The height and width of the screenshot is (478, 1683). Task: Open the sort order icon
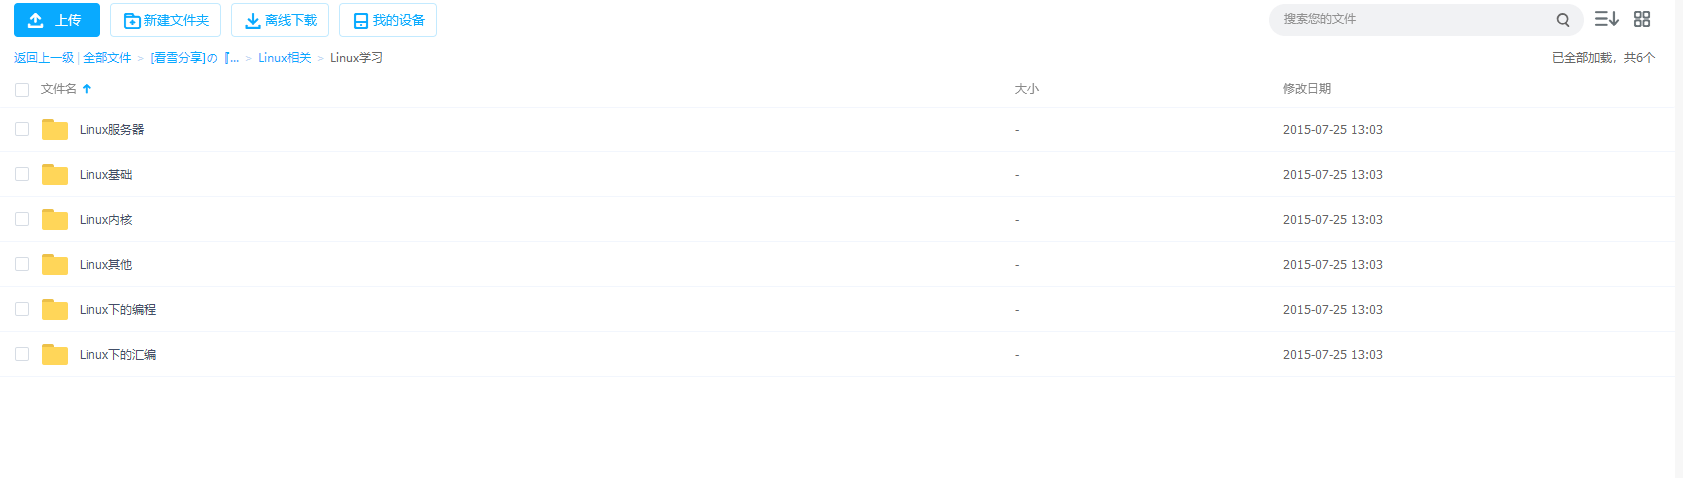point(1606,19)
